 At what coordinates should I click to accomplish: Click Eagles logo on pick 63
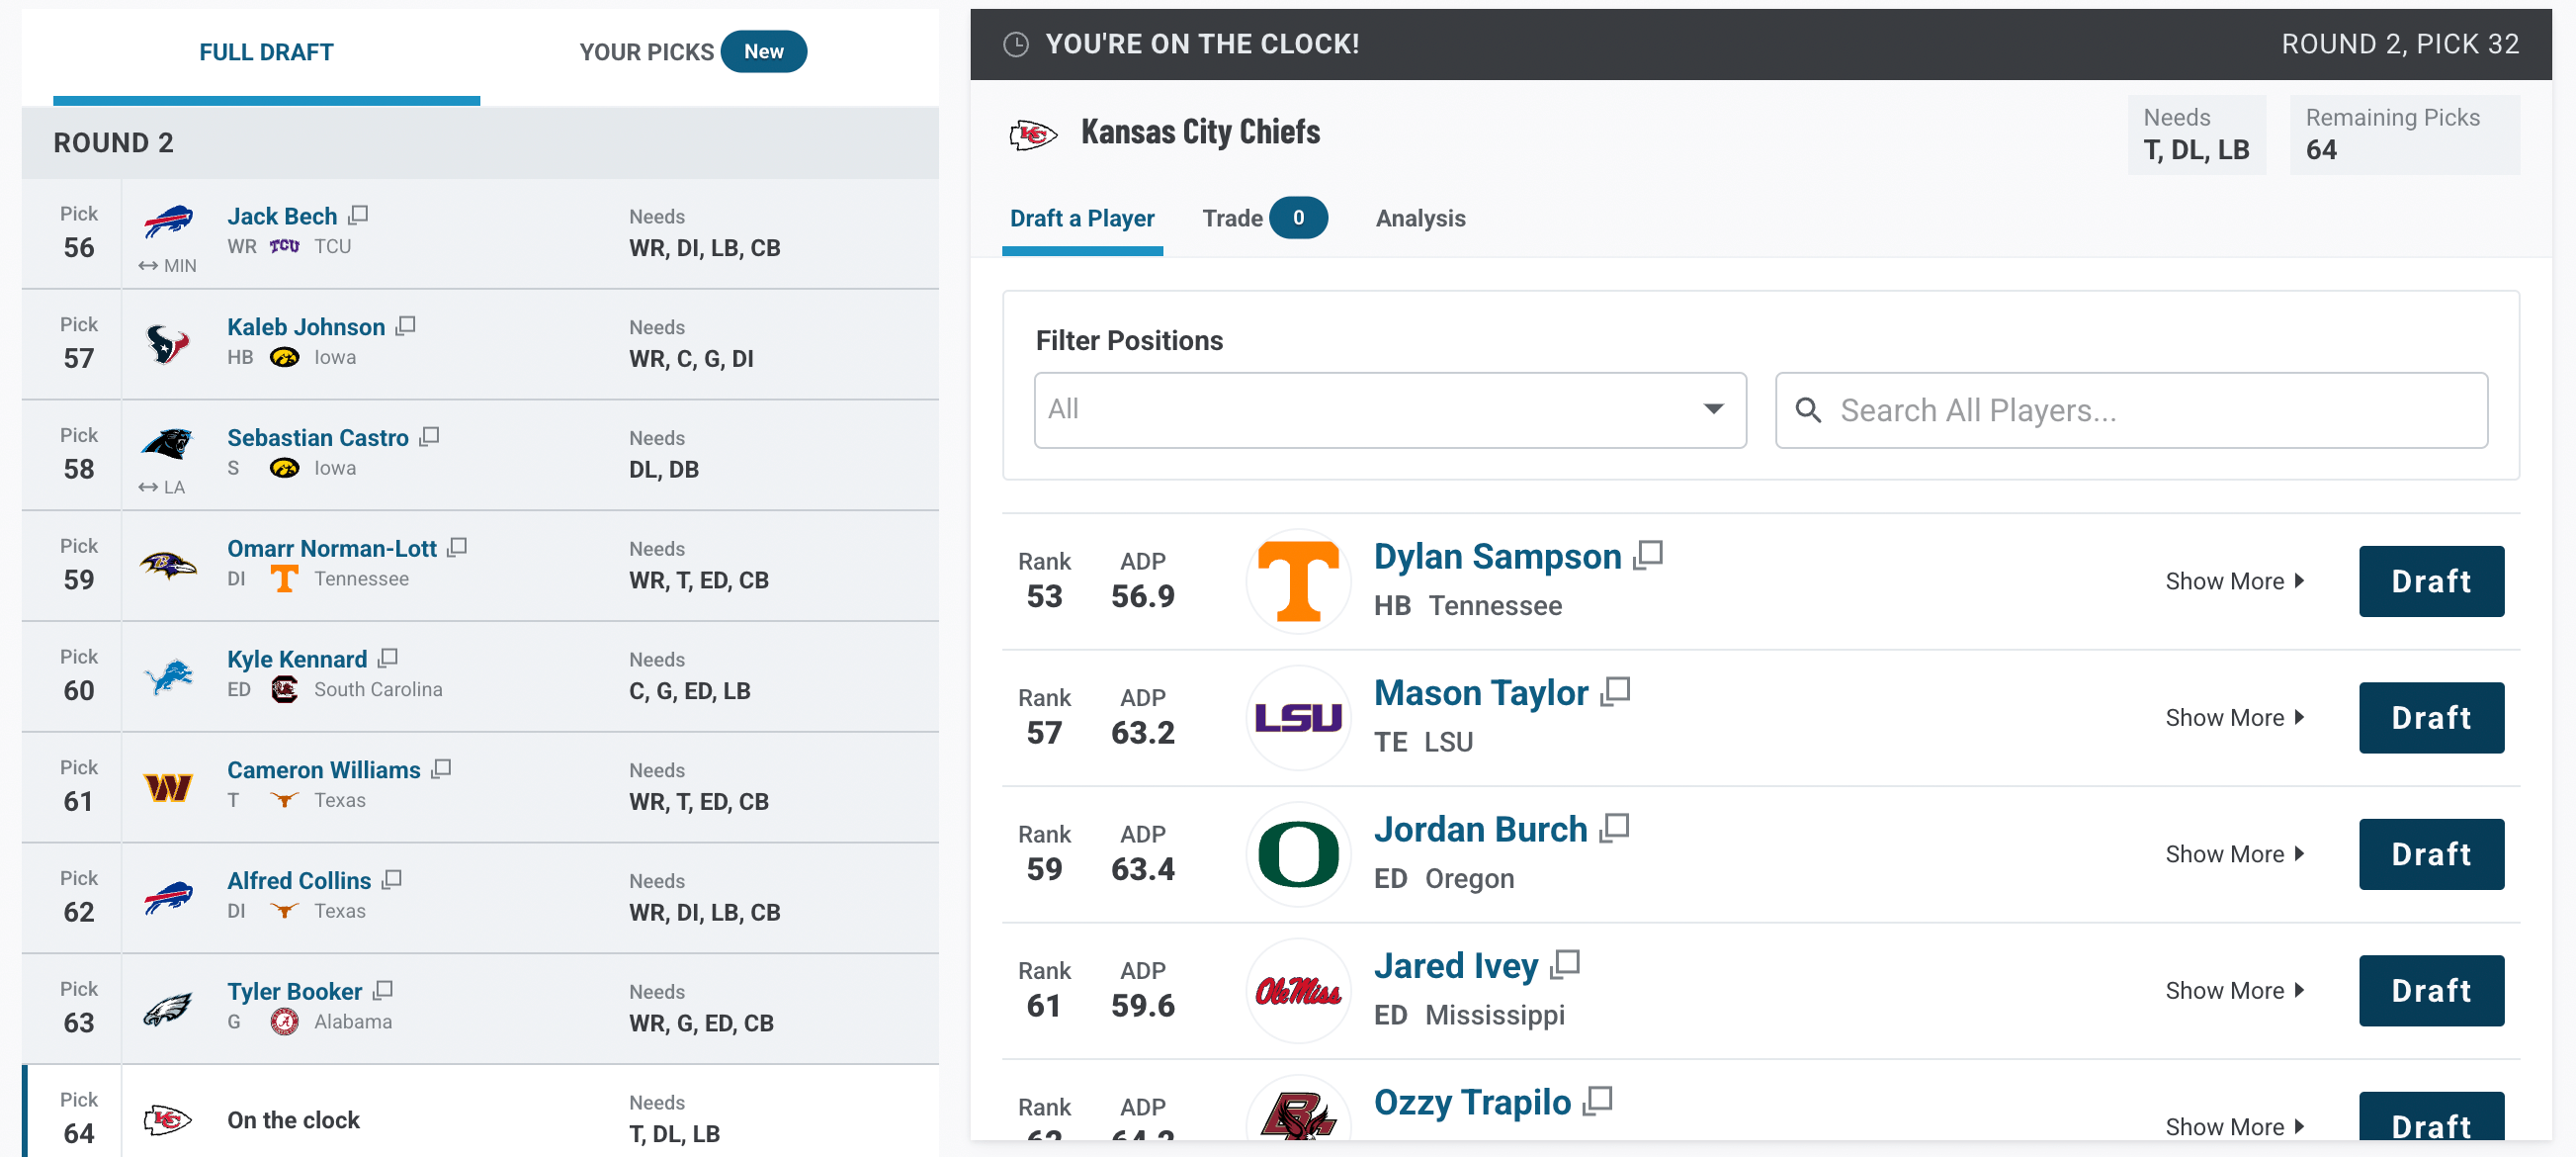(x=168, y=1009)
